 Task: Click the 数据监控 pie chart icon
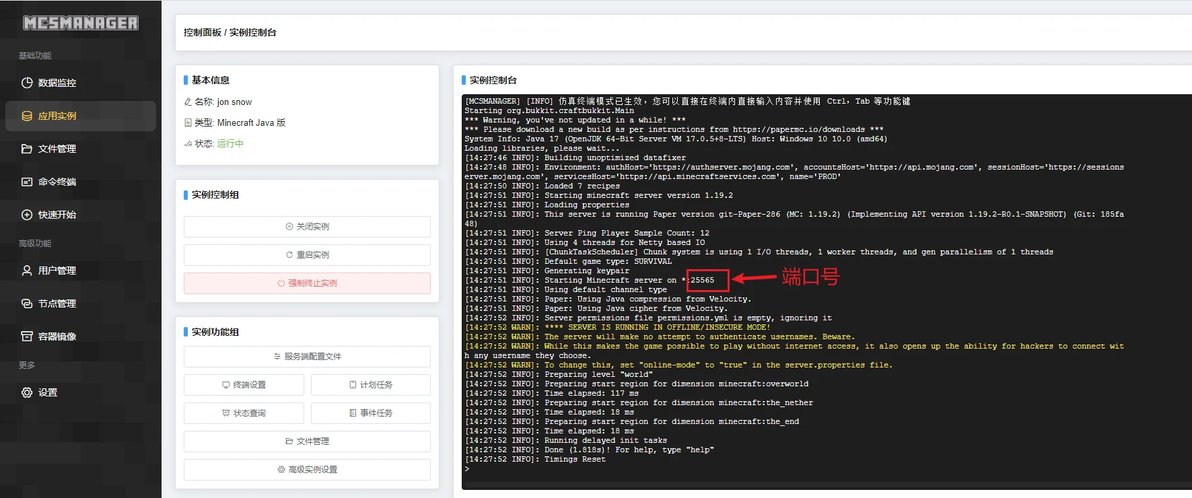click(27, 83)
